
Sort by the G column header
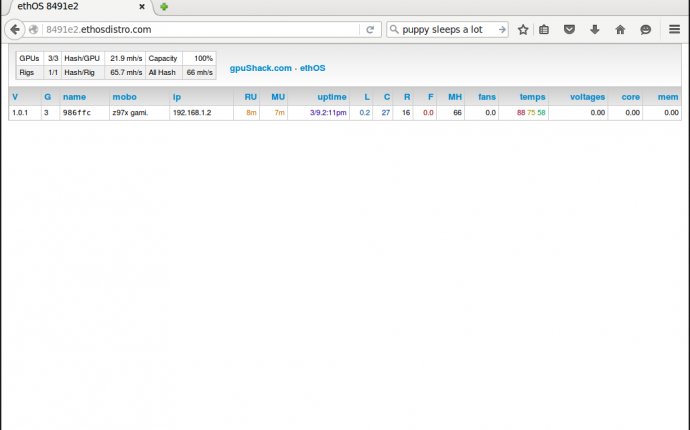47,97
